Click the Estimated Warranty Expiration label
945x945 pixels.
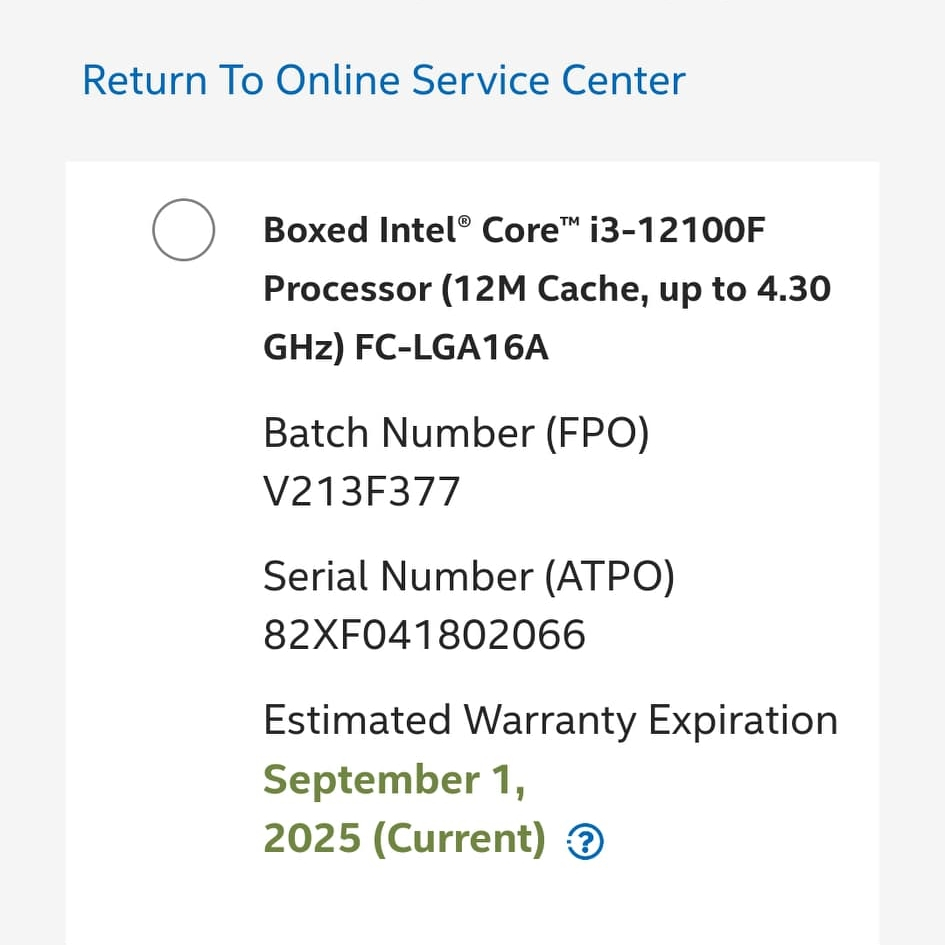550,720
